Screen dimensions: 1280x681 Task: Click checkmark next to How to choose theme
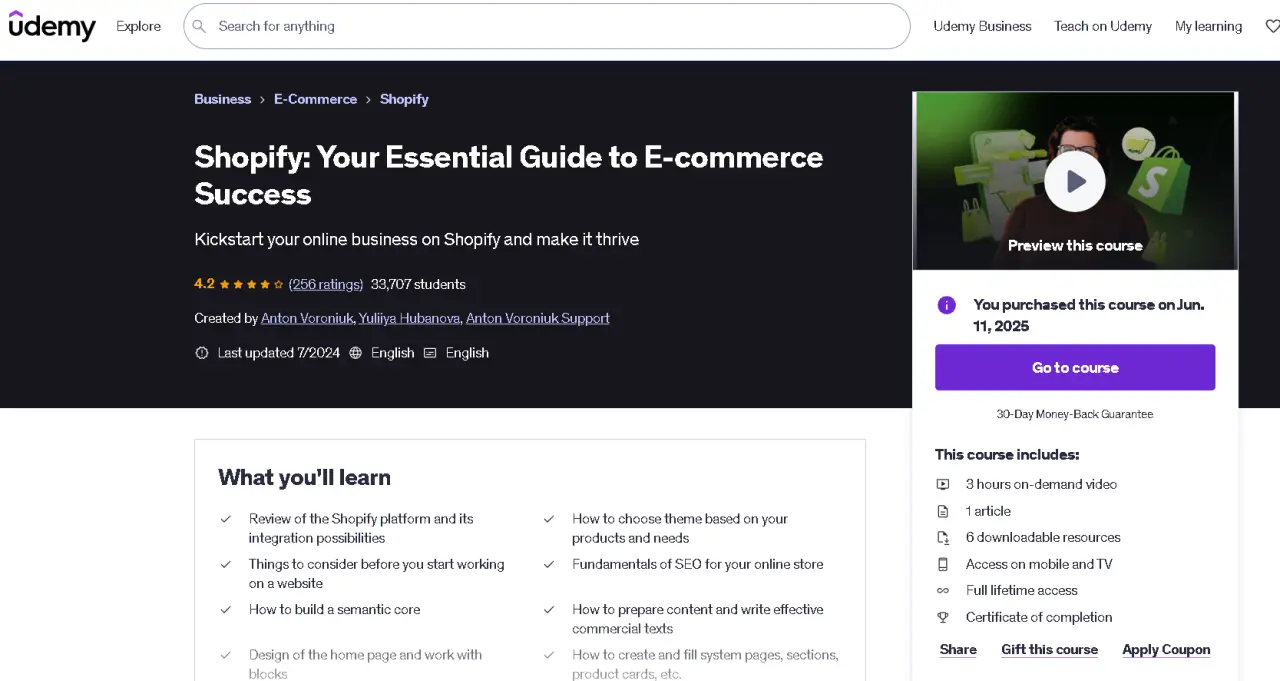tap(549, 519)
